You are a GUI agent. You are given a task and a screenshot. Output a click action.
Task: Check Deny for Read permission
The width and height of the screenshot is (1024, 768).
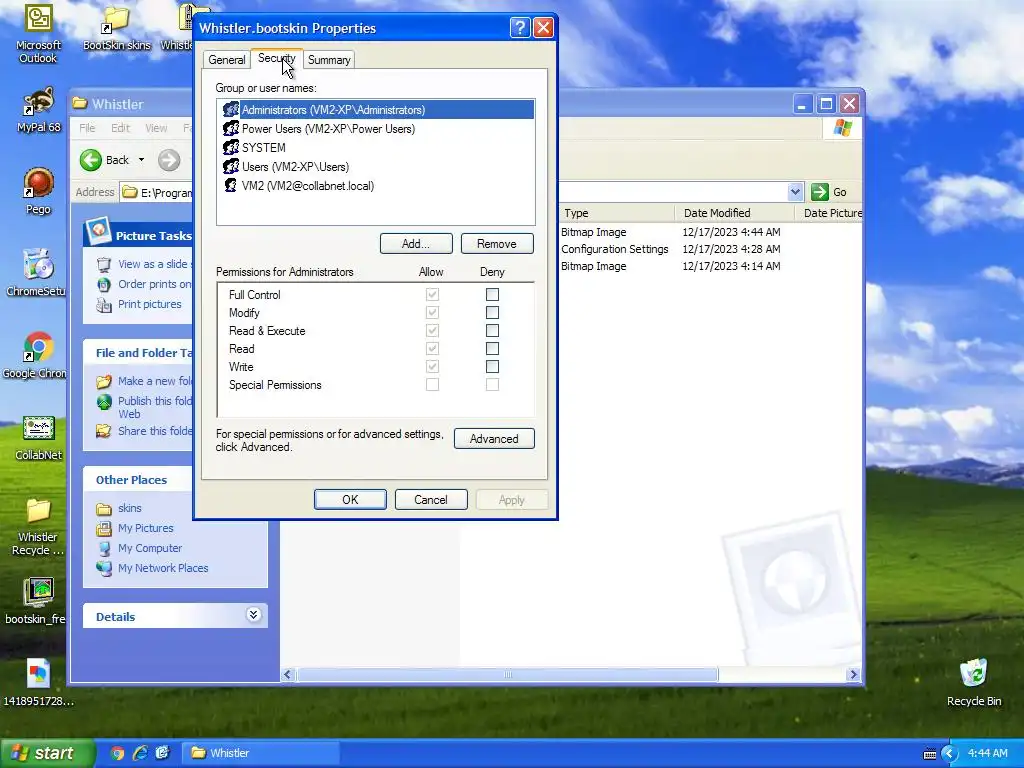(x=492, y=349)
